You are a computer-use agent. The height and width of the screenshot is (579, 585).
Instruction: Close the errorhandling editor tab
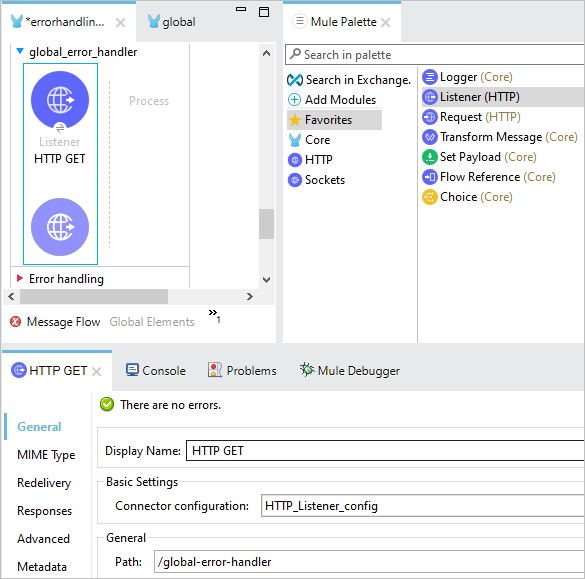120,23
